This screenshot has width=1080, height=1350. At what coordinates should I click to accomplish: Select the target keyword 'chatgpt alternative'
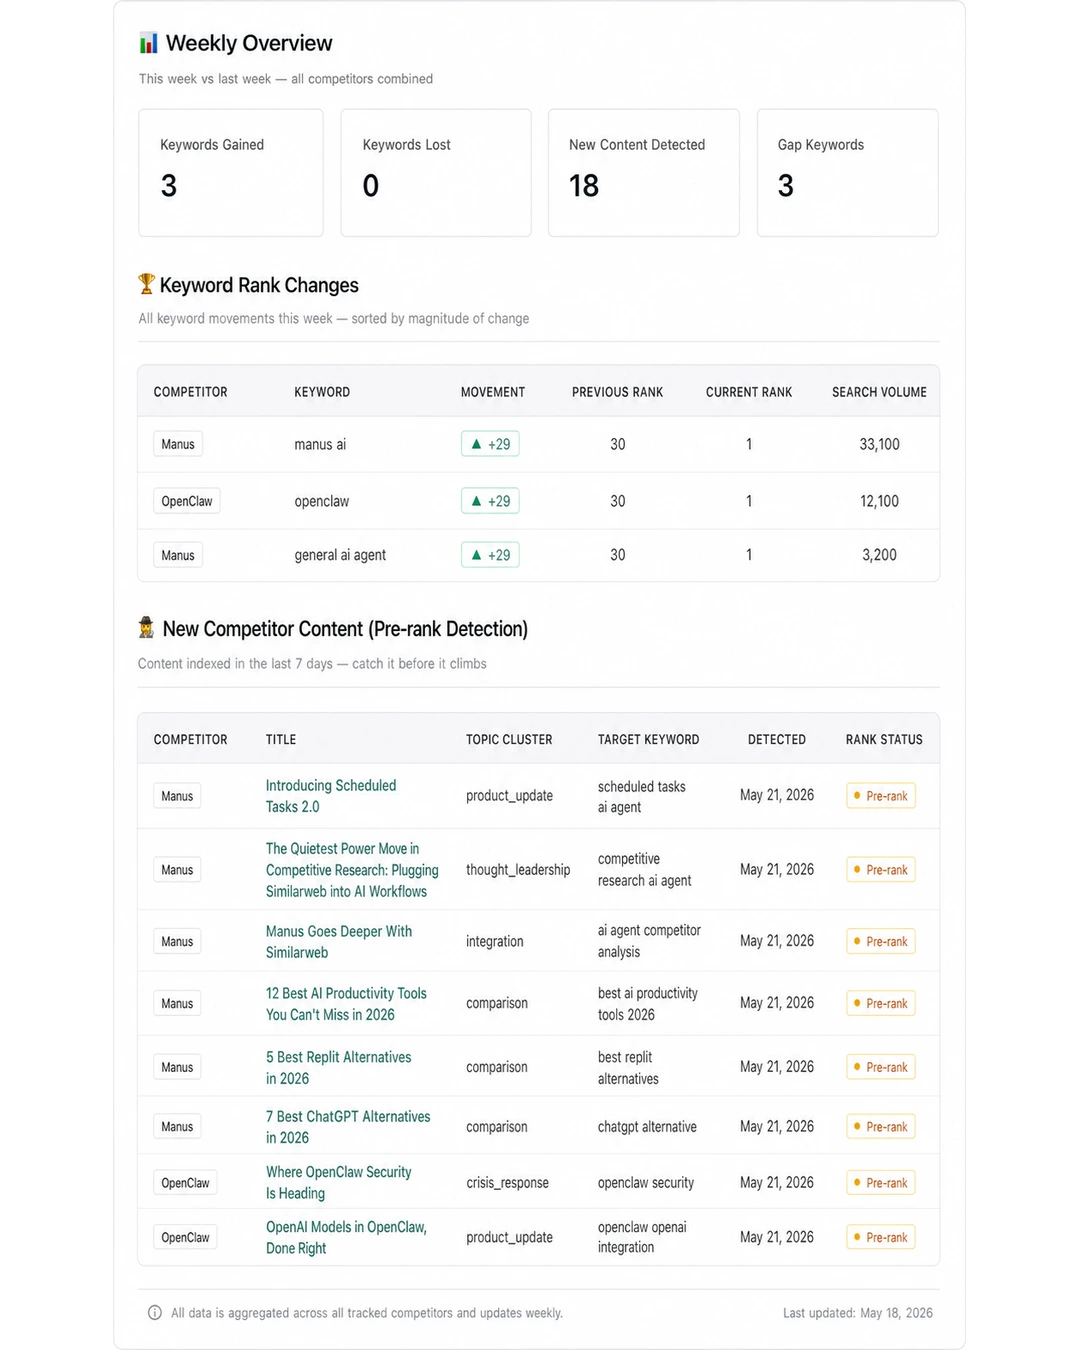[647, 1127]
